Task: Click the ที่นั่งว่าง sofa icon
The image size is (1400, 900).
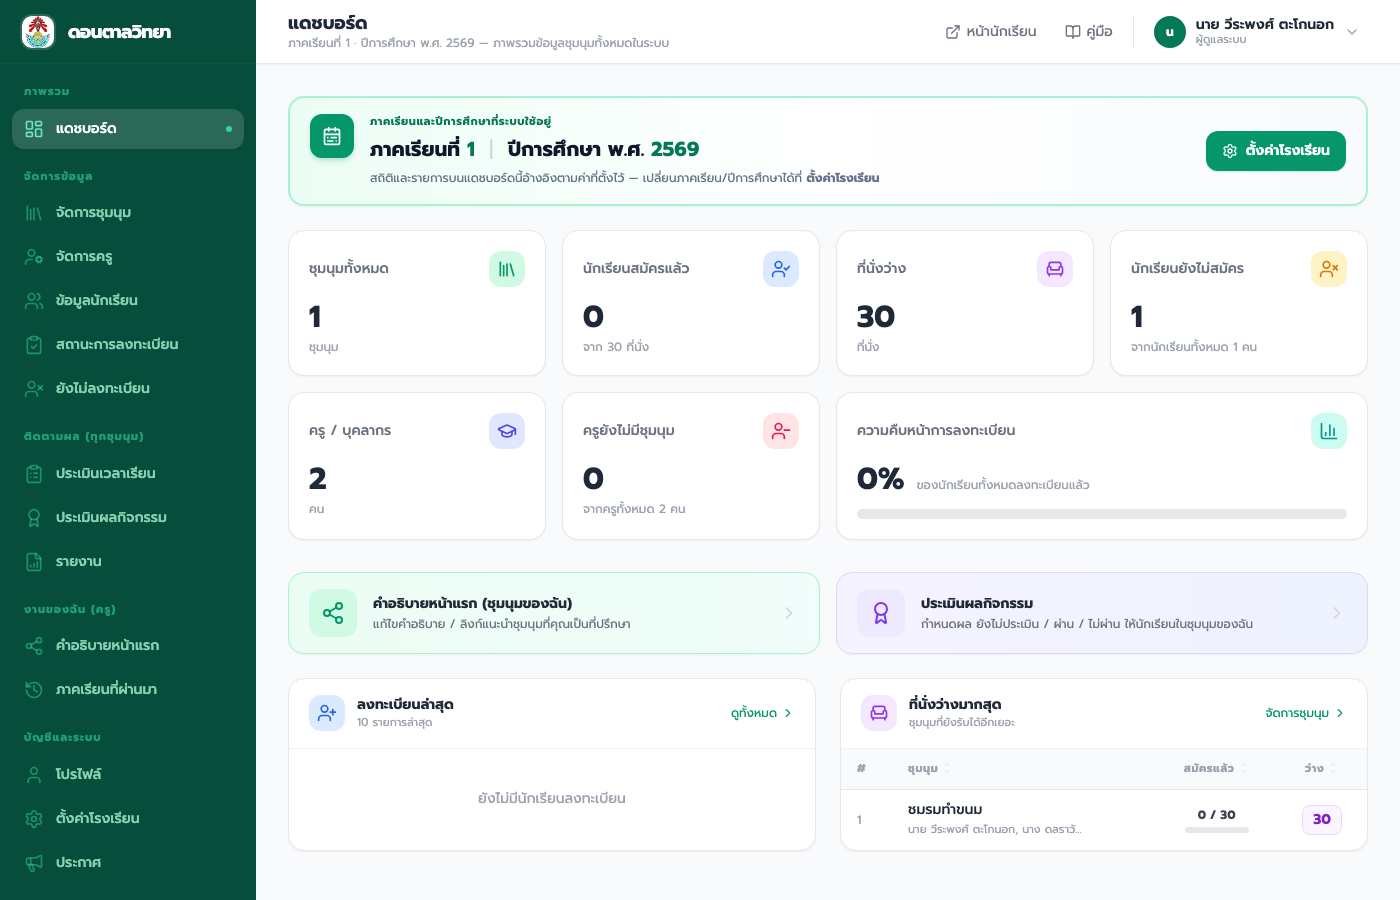Action: click(x=1055, y=269)
